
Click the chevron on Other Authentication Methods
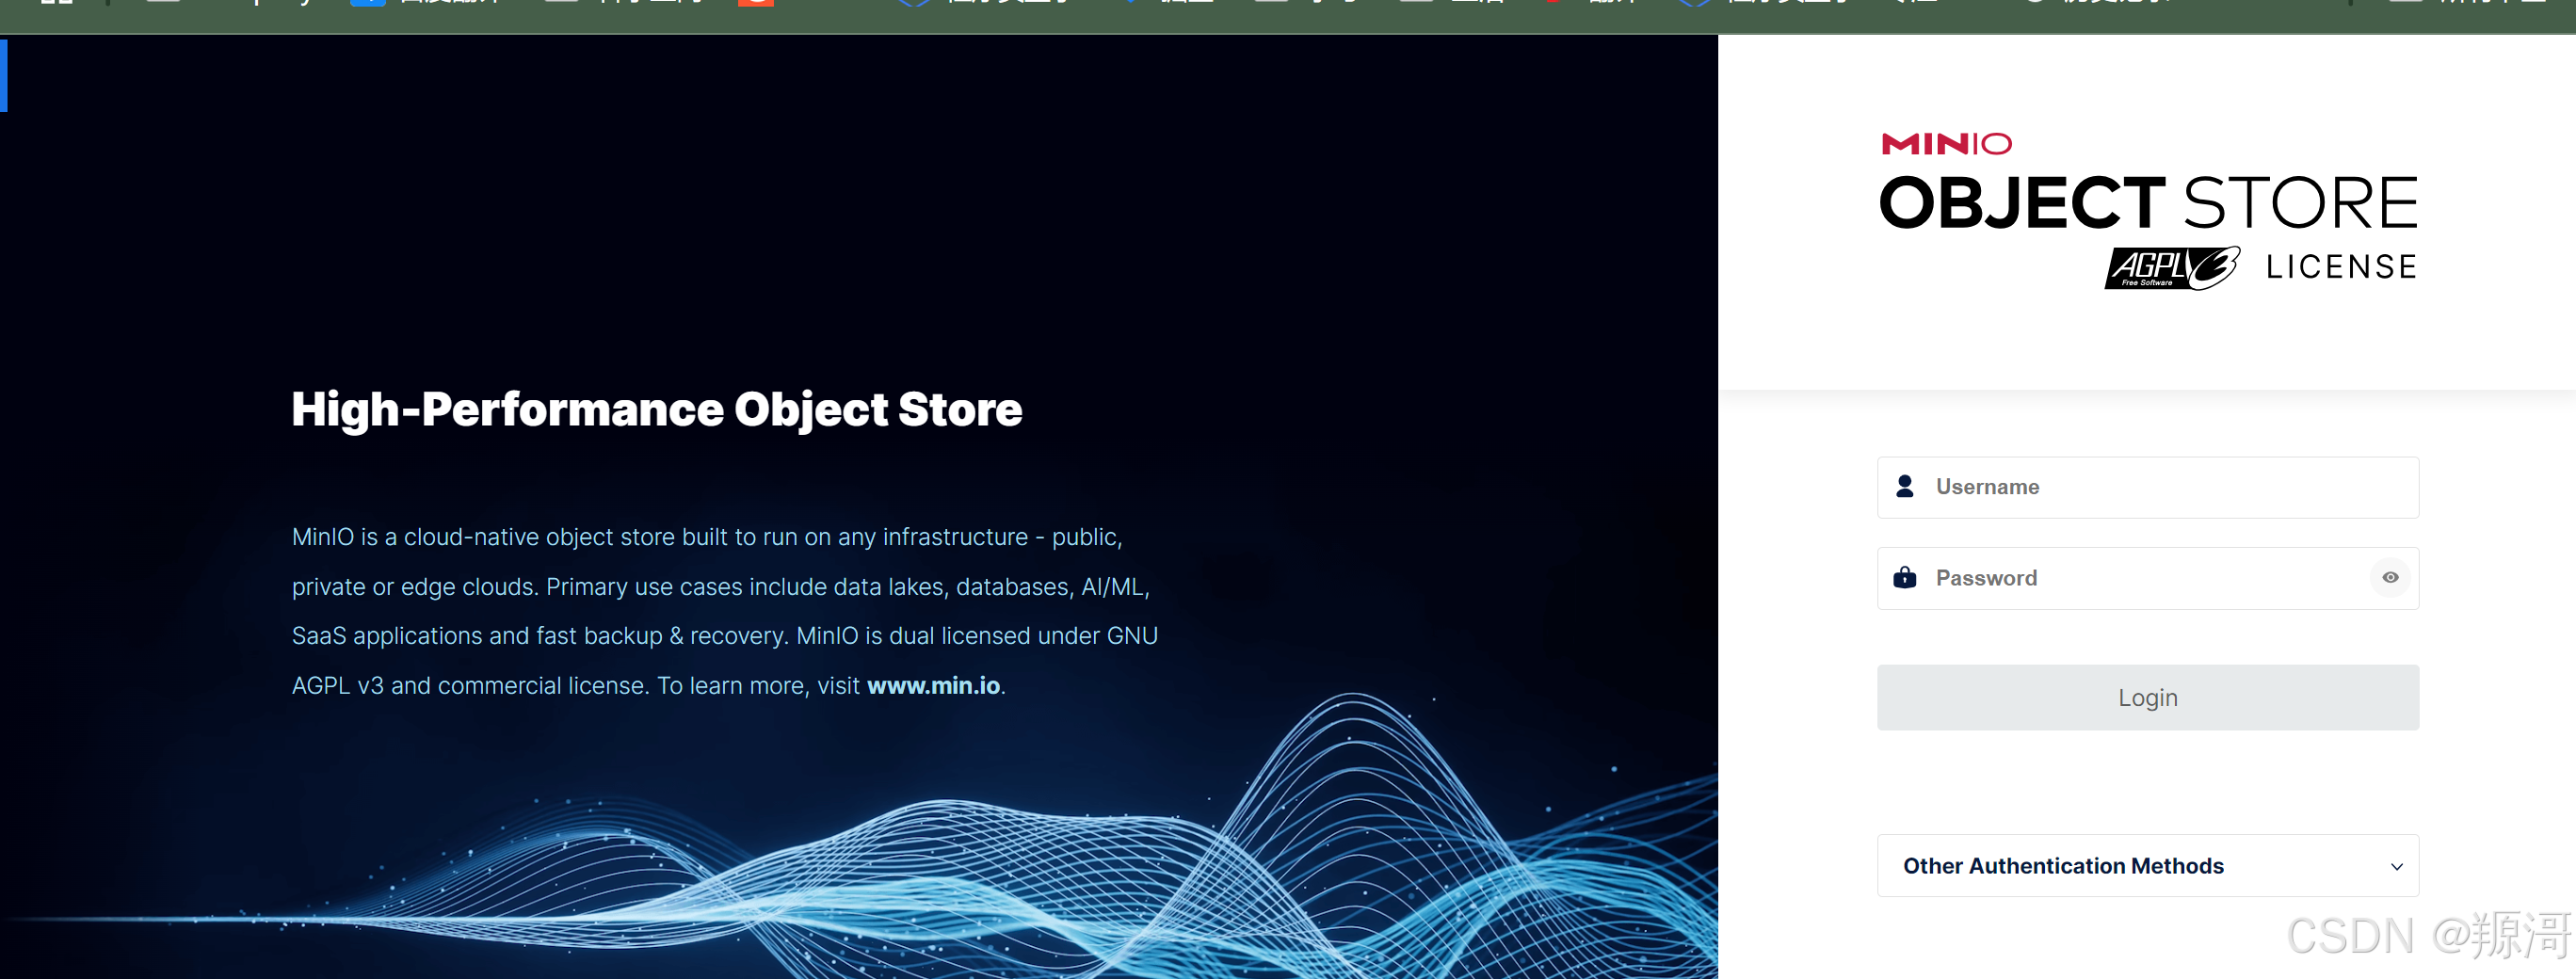pos(2396,866)
